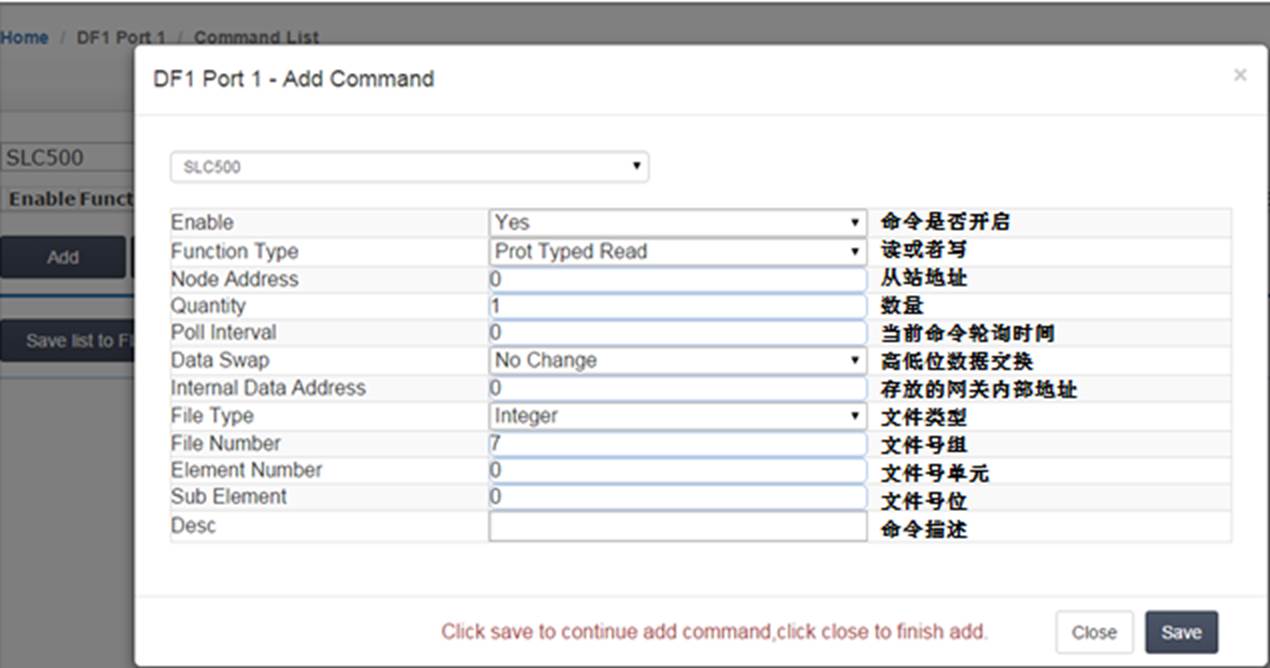Save the new command
Screen dimensions: 1270x668
click(1181, 632)
